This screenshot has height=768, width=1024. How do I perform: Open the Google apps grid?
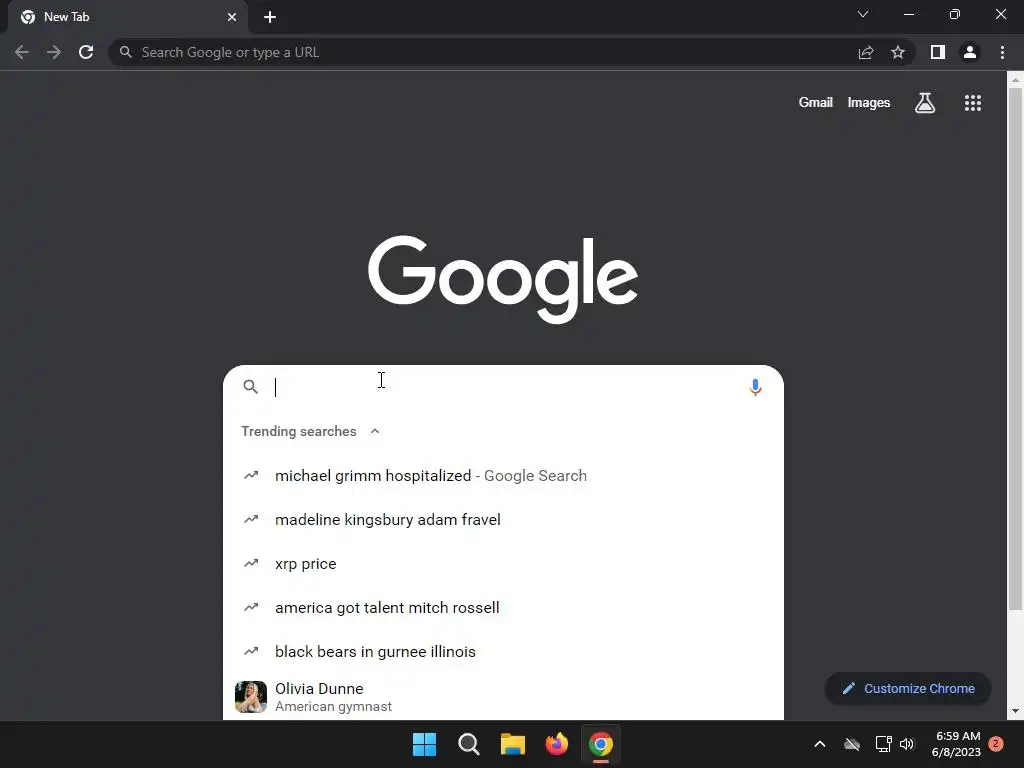(x=973, y=103)
